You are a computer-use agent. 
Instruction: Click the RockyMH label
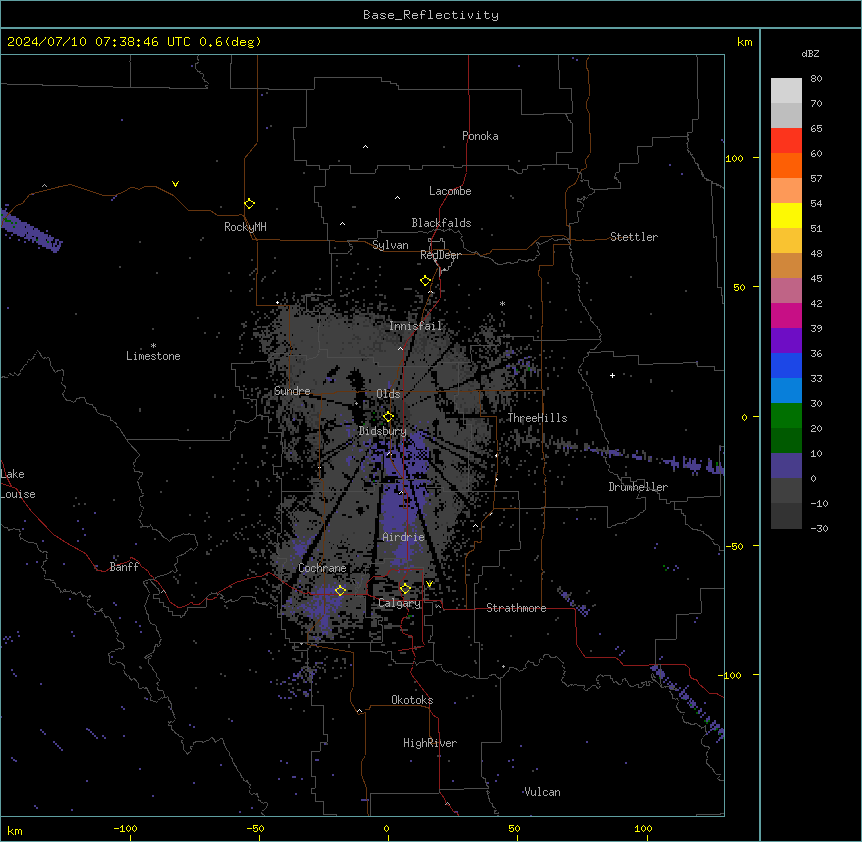point(245,227)
